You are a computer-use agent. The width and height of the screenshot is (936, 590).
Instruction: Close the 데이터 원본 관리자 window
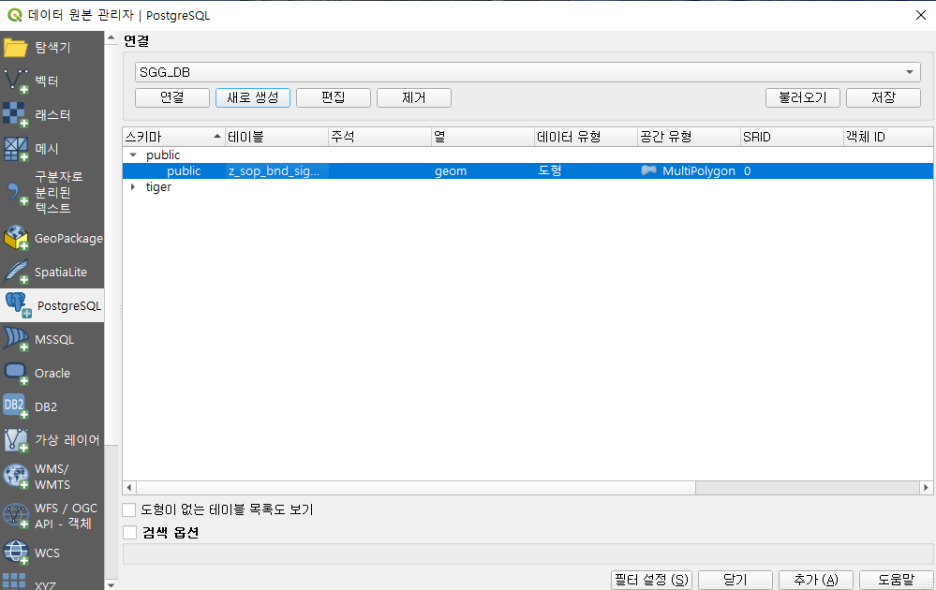pyautogui.click(x=920, y=15)
